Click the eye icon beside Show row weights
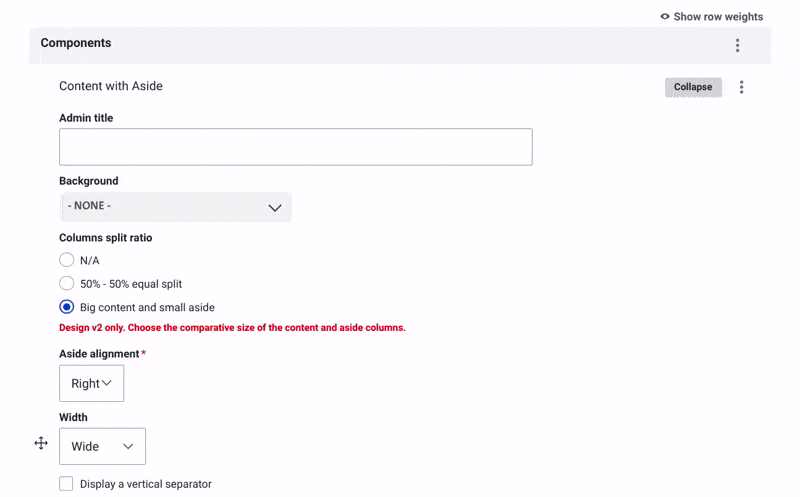 pyautogui.click(x=665, y=17)
